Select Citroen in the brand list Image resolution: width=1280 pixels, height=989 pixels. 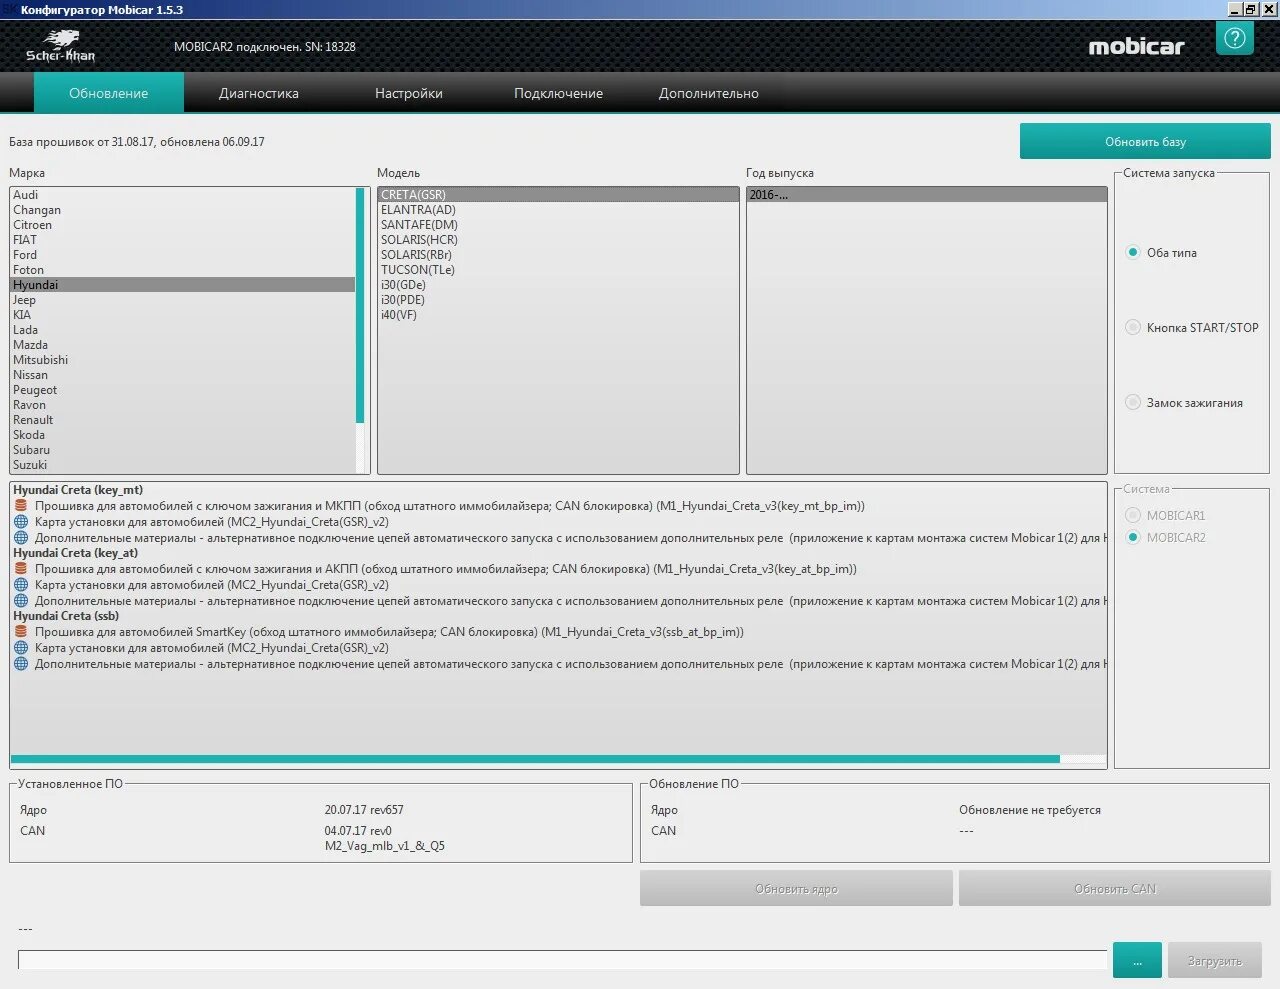(x=183, y=225)
